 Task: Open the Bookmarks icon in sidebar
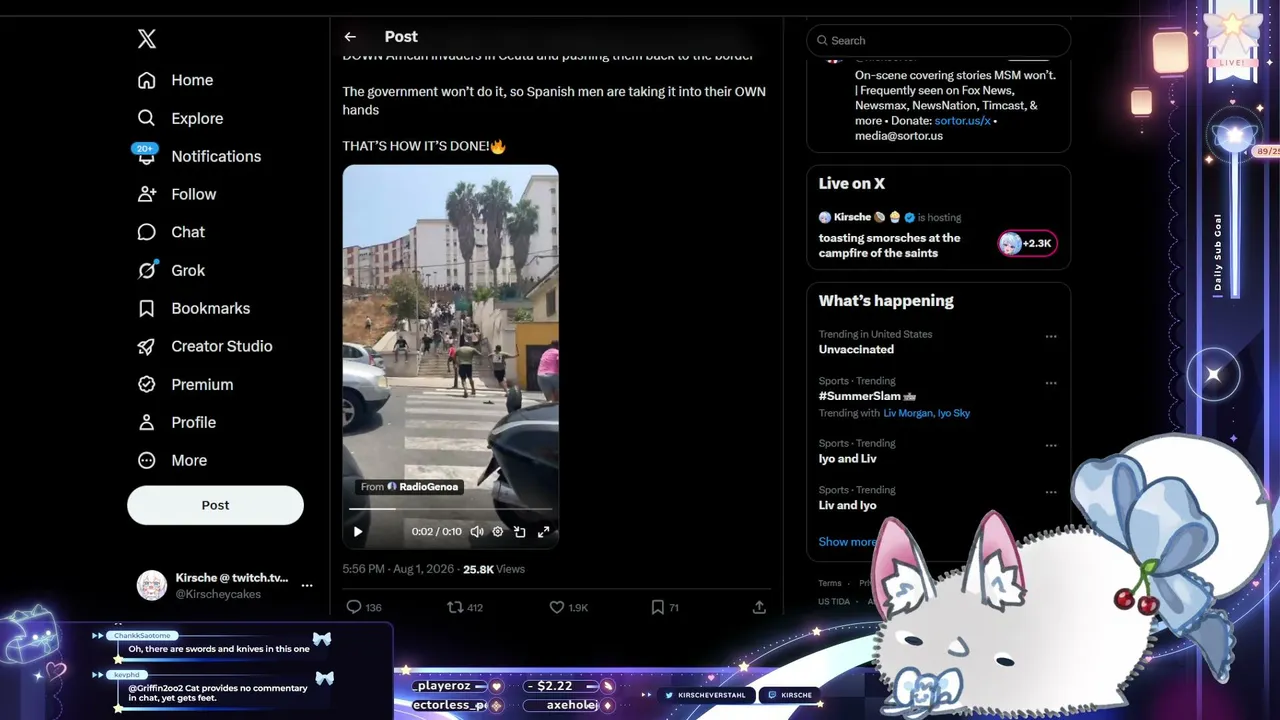click(147, 308)
